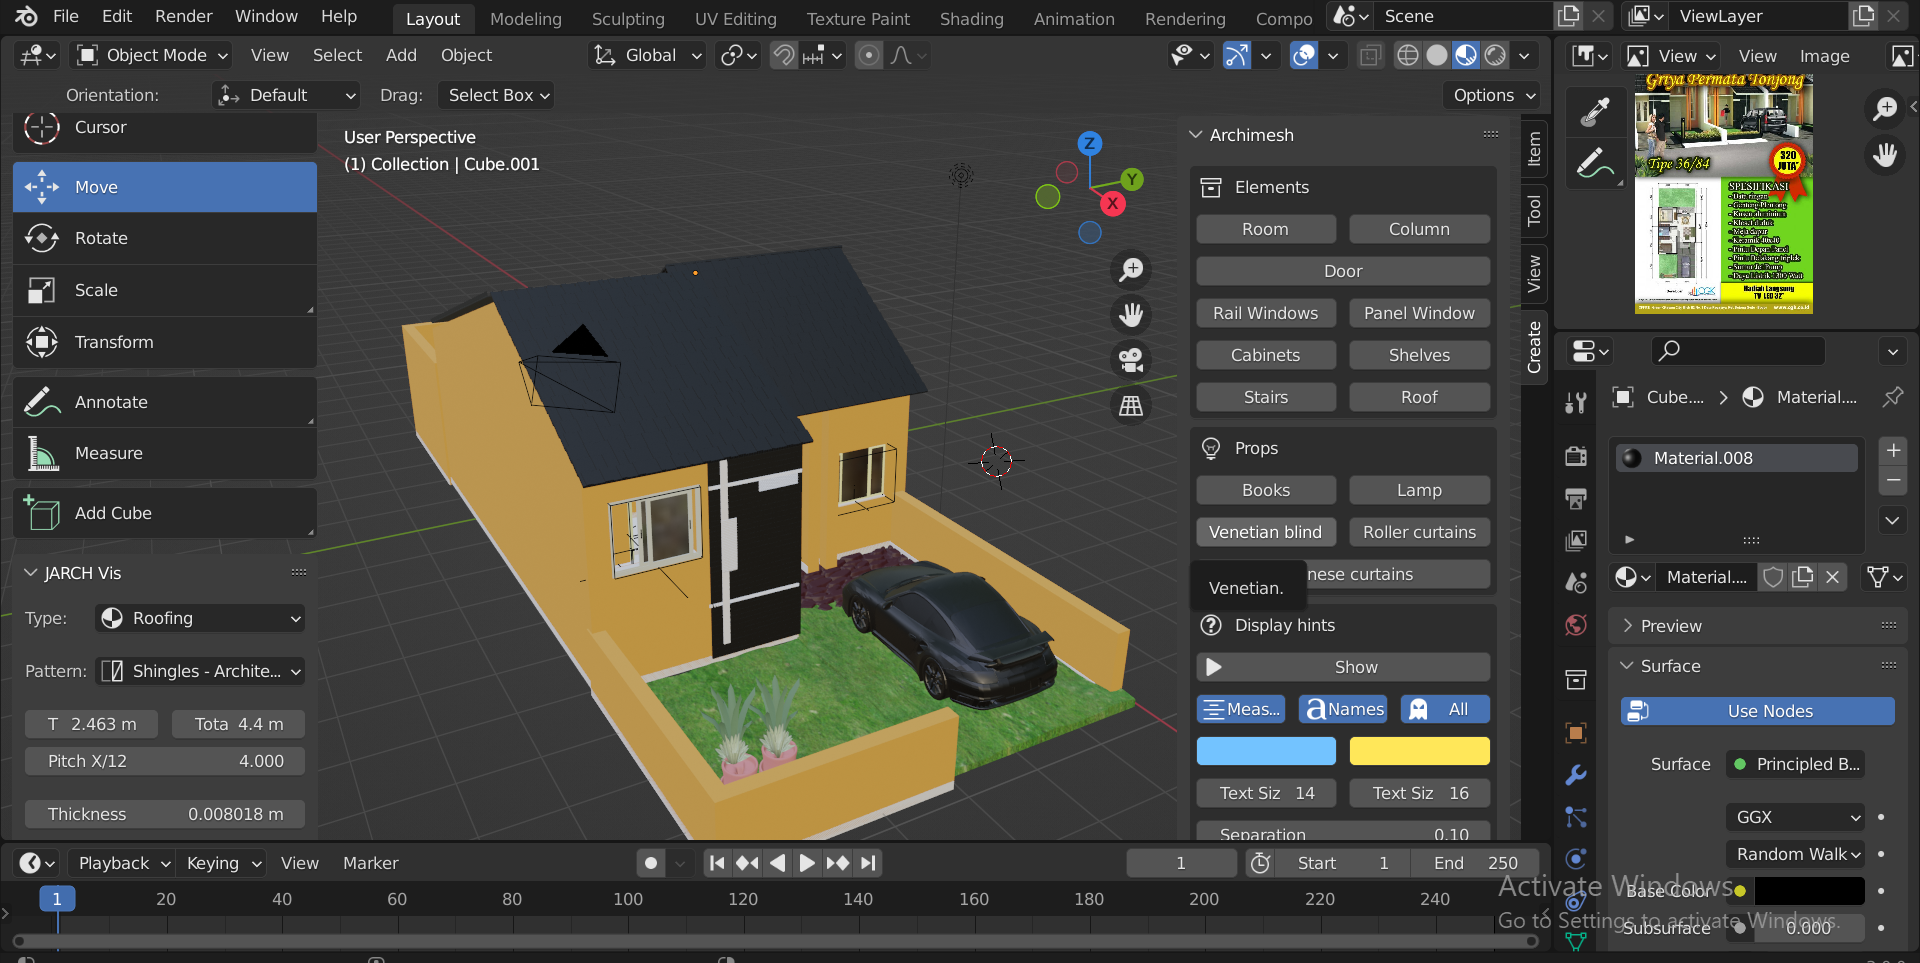Open the Pattern Shingles dropdown

pyautogui.click(x=200, y=671)
